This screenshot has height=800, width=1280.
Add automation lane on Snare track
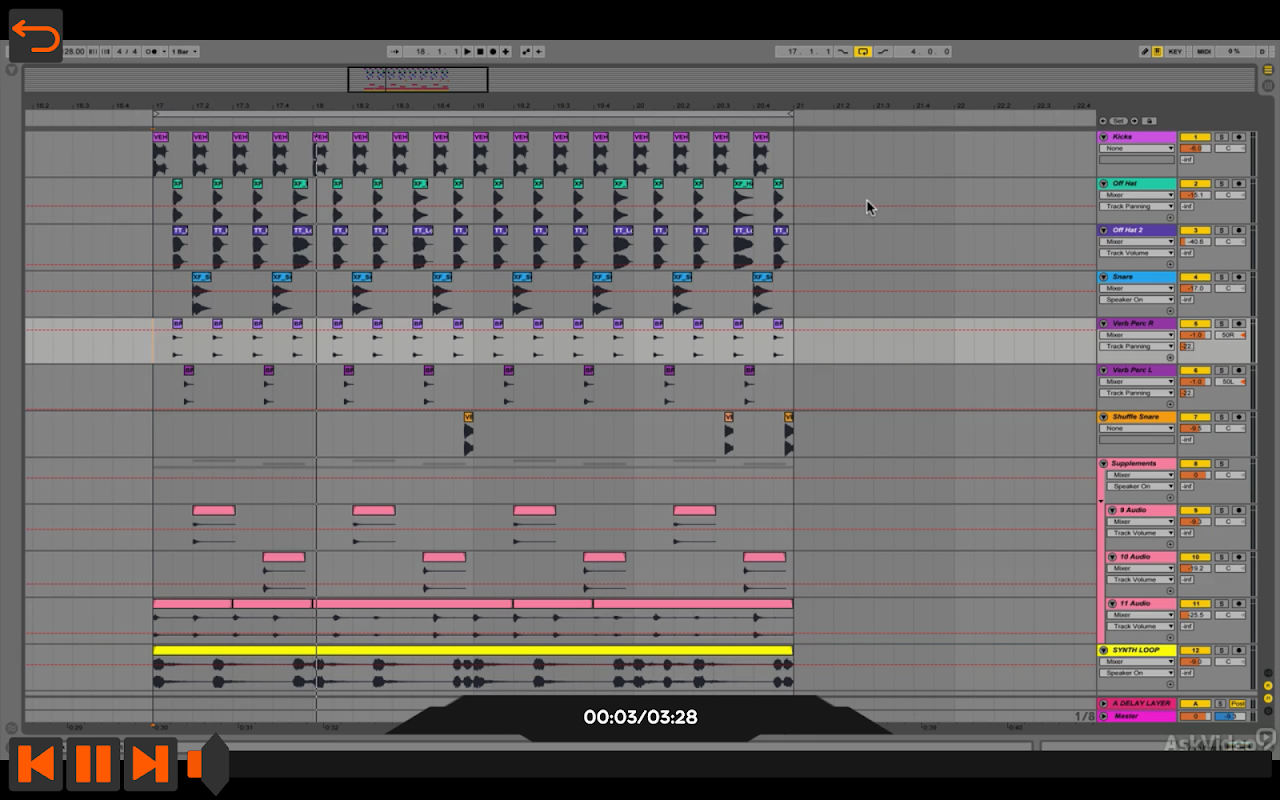click(x=1170, y=310)
